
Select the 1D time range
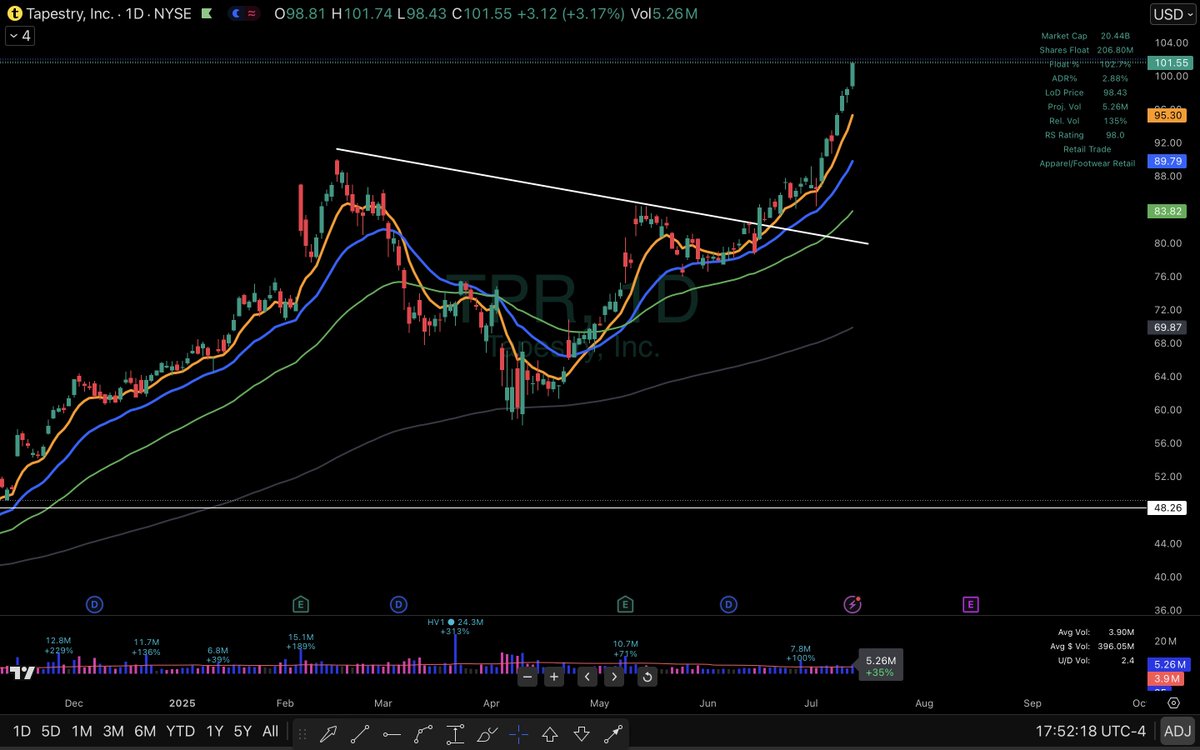pos(21,731)
